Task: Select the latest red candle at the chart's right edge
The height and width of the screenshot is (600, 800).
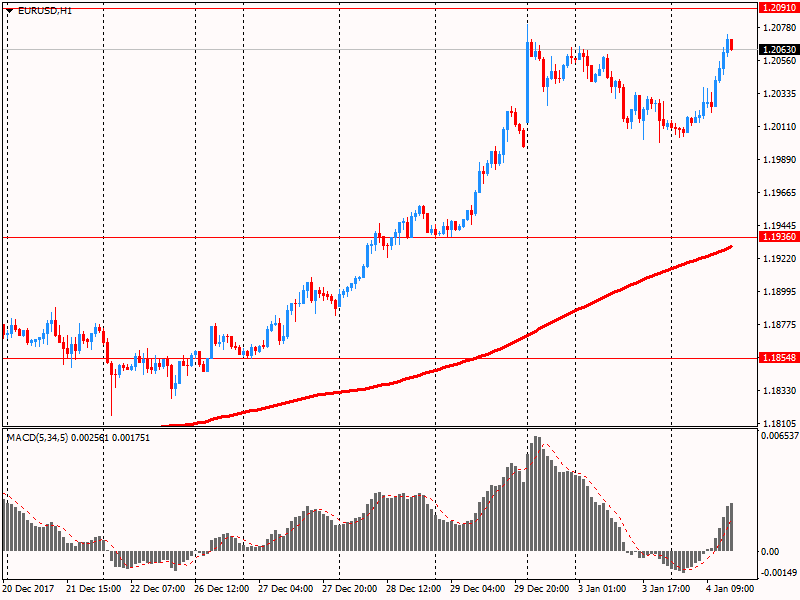Action: click(732, 45)
